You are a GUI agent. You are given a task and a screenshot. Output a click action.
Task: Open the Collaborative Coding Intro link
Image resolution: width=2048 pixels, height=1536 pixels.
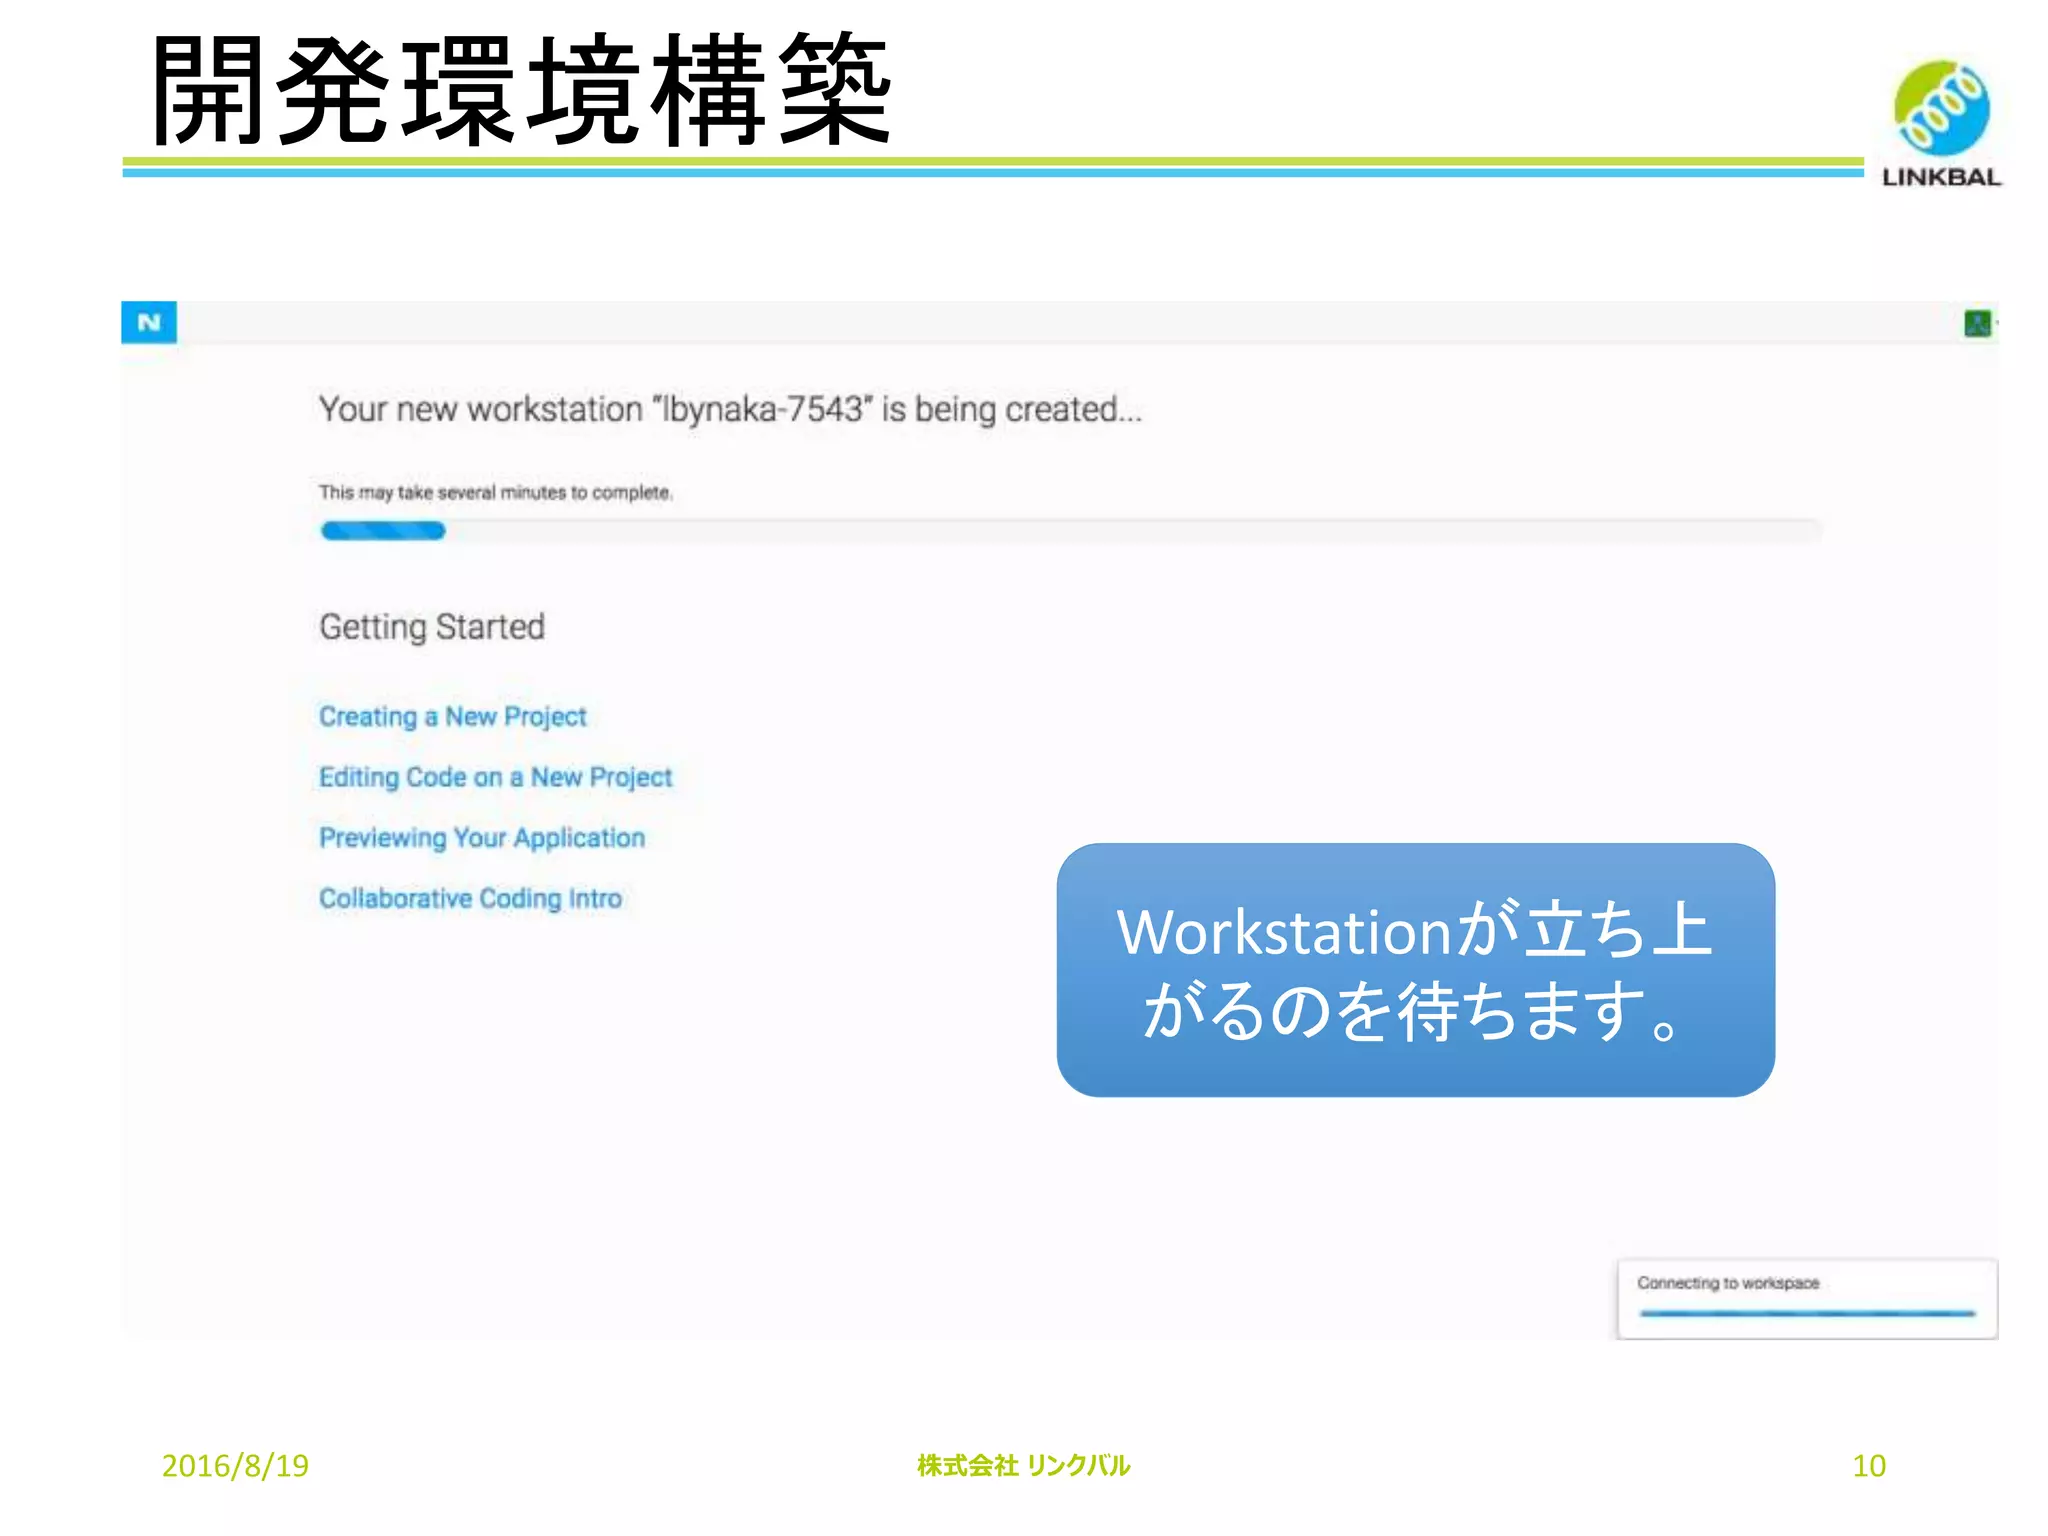coord(470,898)
